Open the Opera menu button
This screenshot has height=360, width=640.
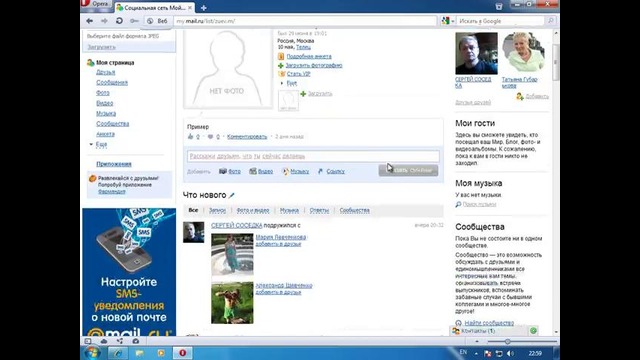click(x=96, y=4)
